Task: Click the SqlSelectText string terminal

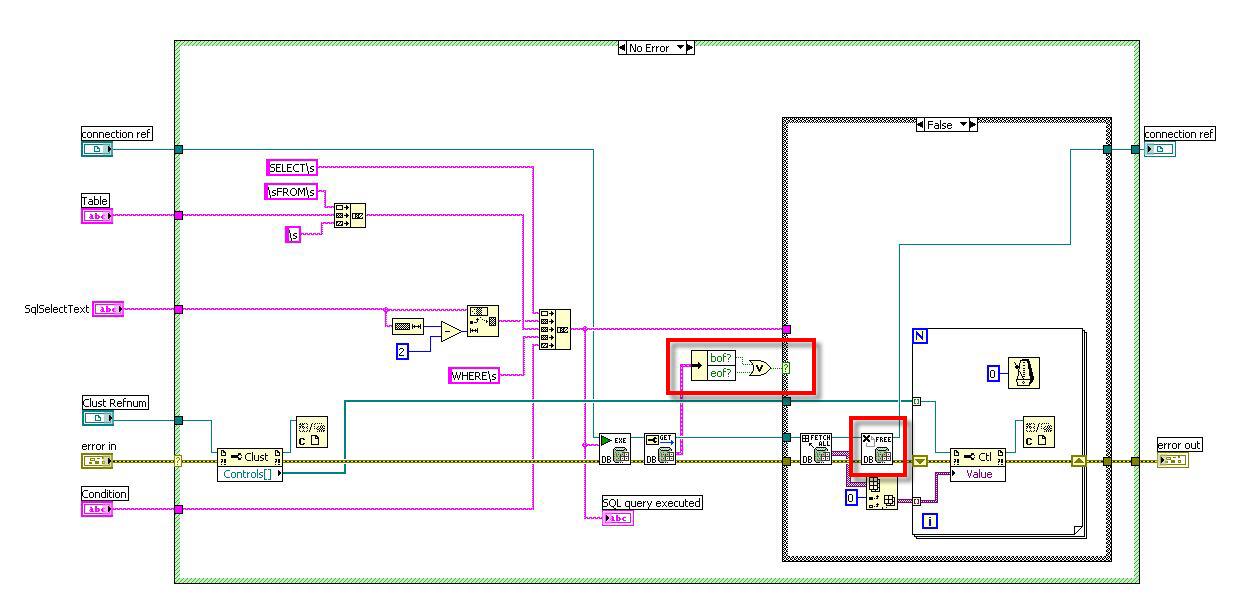Action: point(108,309)
